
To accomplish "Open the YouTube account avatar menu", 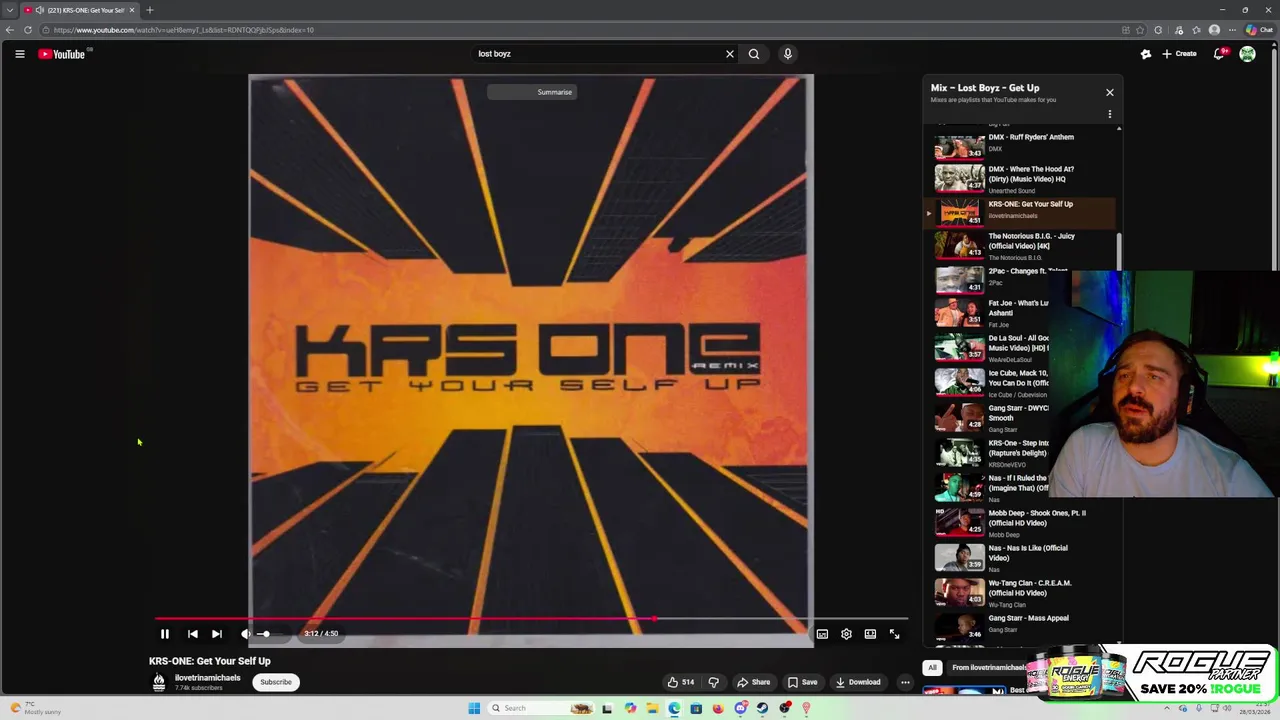I will coord(1248,54).
